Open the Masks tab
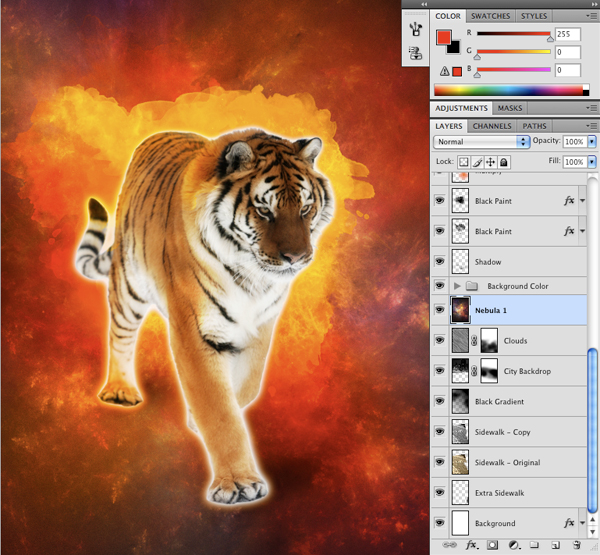 [x=510, y=108]
